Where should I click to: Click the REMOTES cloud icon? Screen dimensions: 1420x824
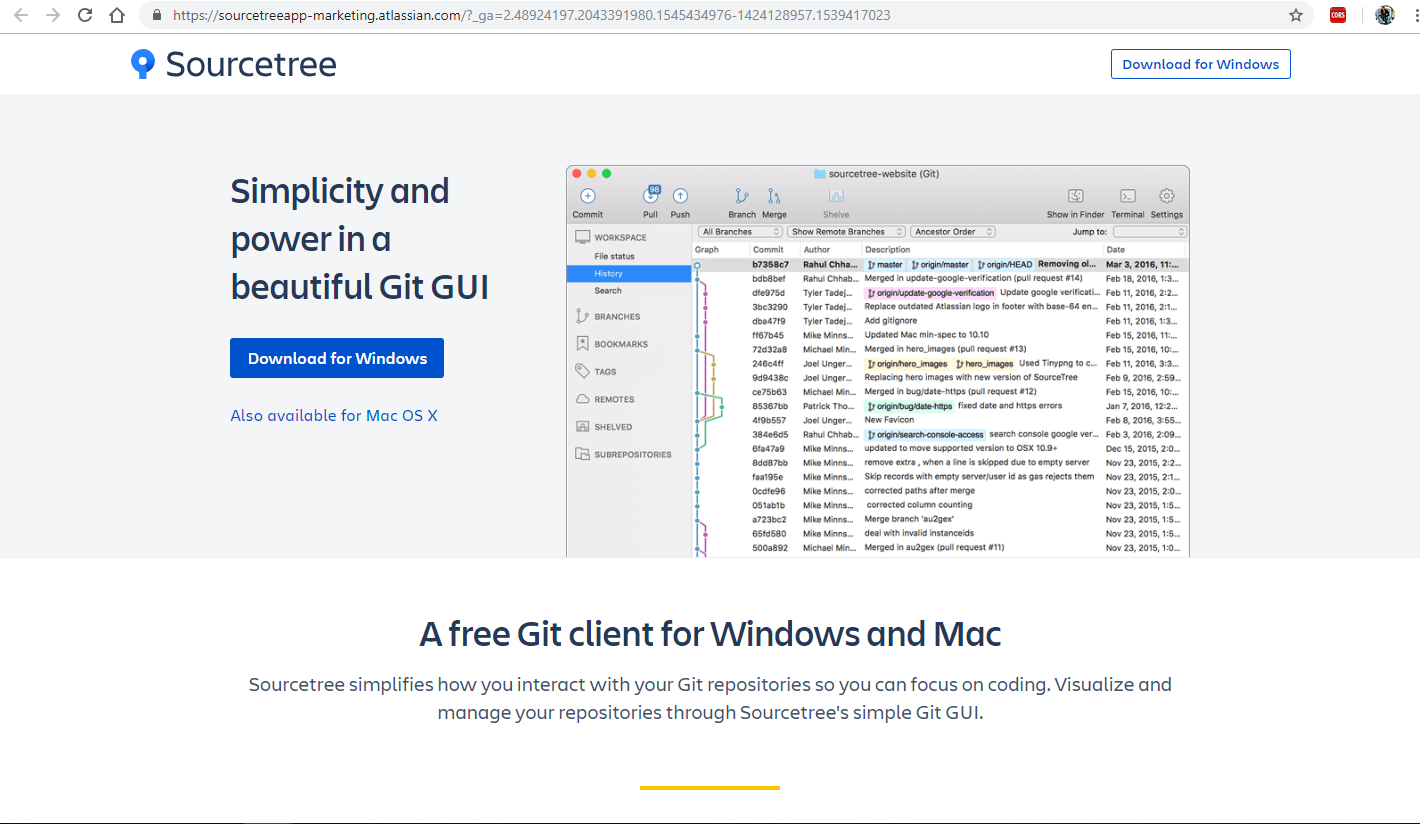(582, 399)
